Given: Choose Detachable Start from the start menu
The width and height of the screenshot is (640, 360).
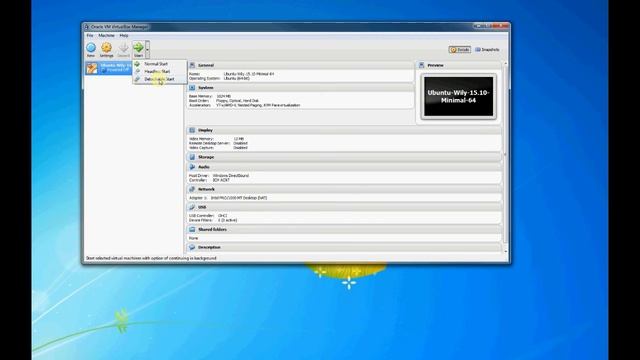Looking at the screenshot, I should click(160, 79).
